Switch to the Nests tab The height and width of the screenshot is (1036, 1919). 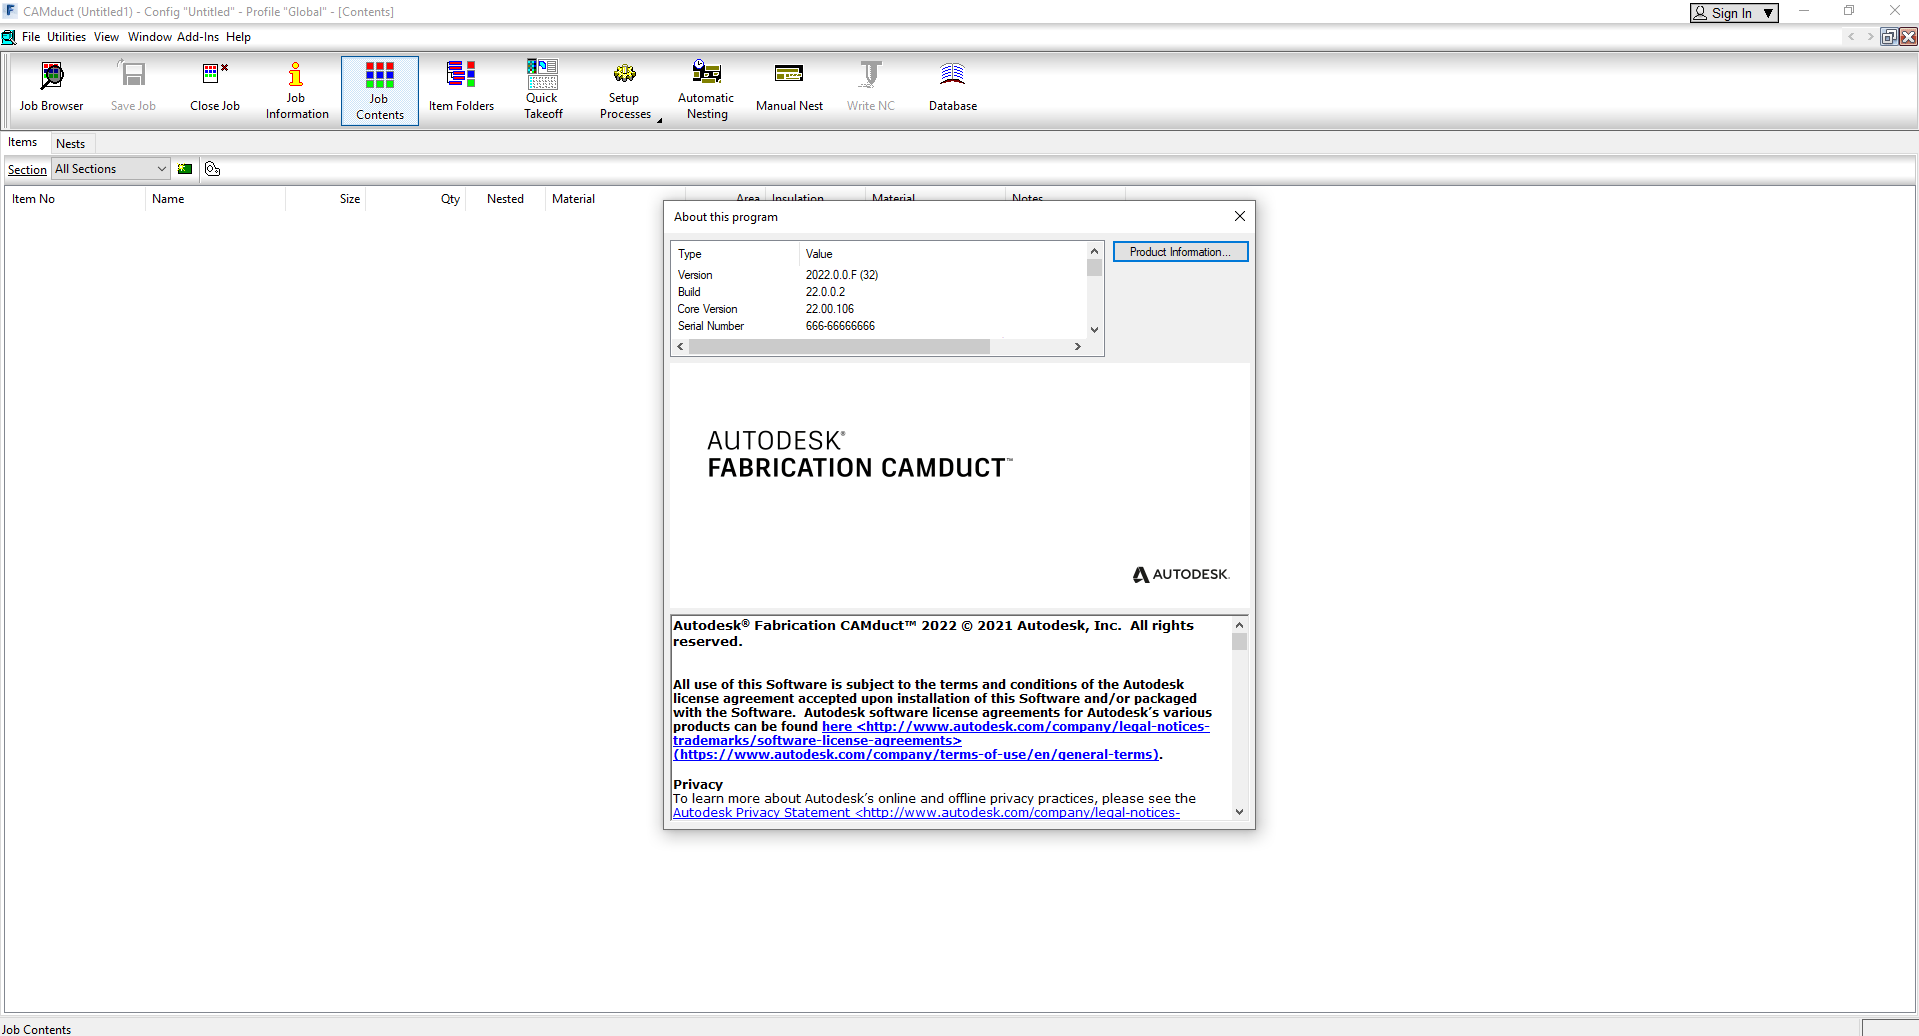pos(71,144)
